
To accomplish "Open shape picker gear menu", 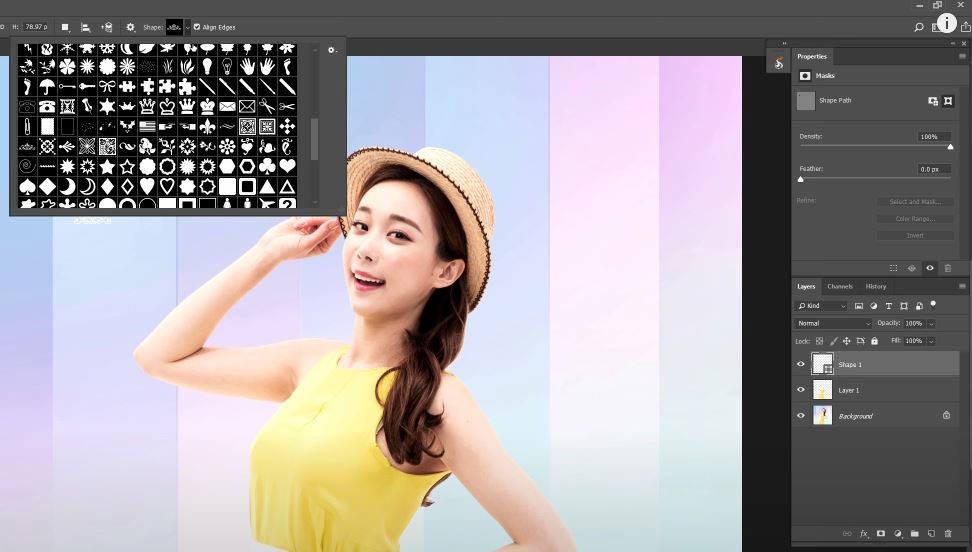I will [x=332, y=50].
